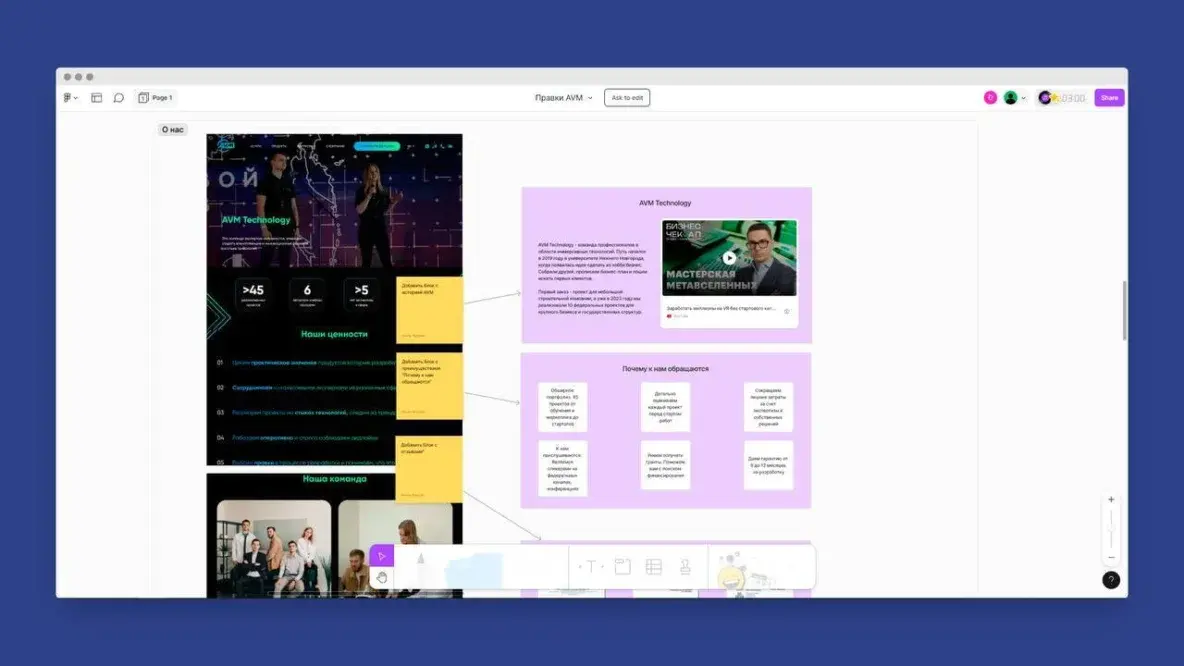Select the Stamp tool
The width and height of the screenshot is (1184, 666).
[685, 567]
